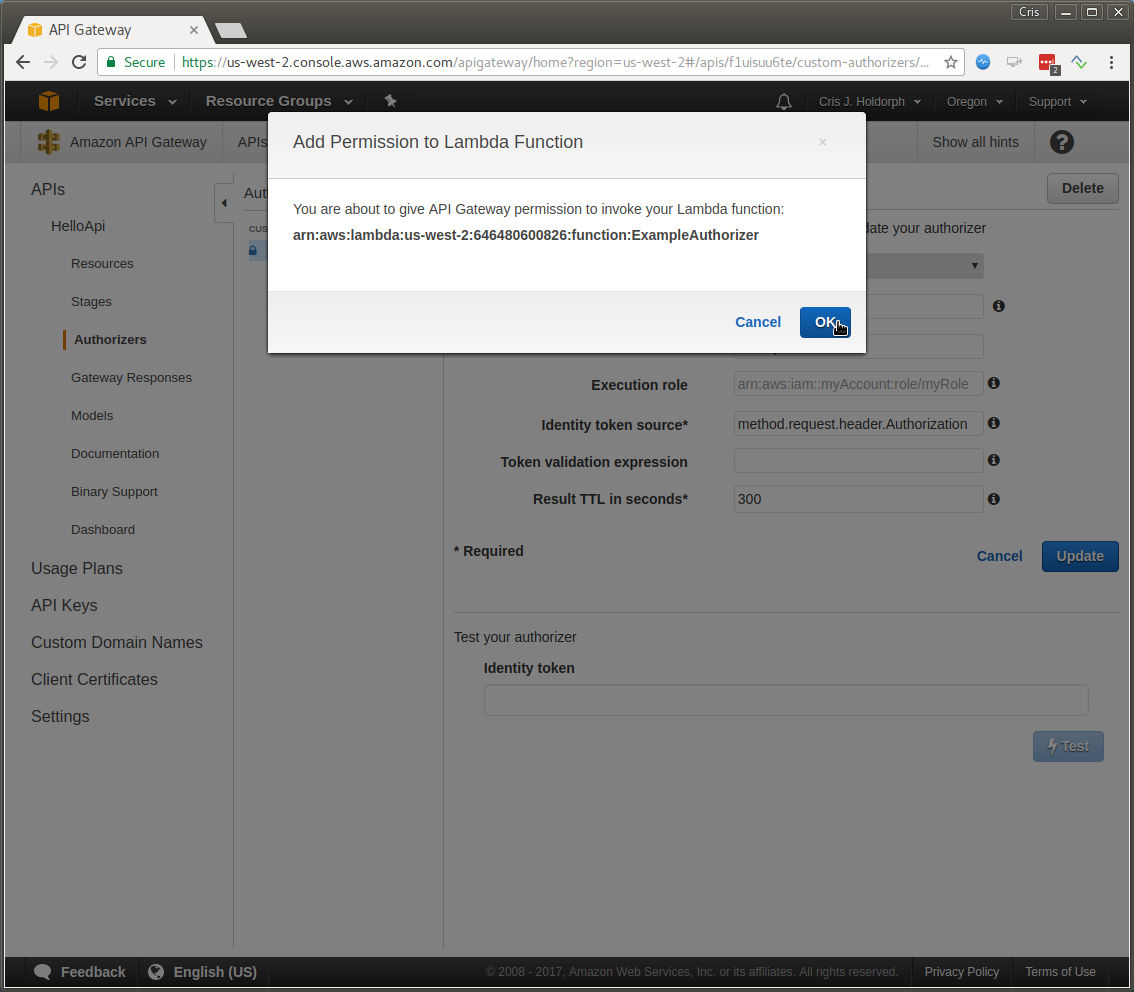Screen dimensions: 1134x992
Task: Click the Result TTL in seconds field
Action: 858,499
